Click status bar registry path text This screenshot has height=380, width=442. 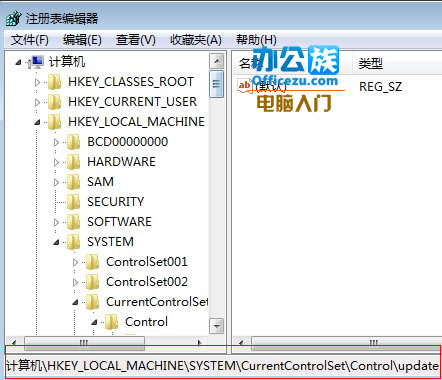click(223, 366)
